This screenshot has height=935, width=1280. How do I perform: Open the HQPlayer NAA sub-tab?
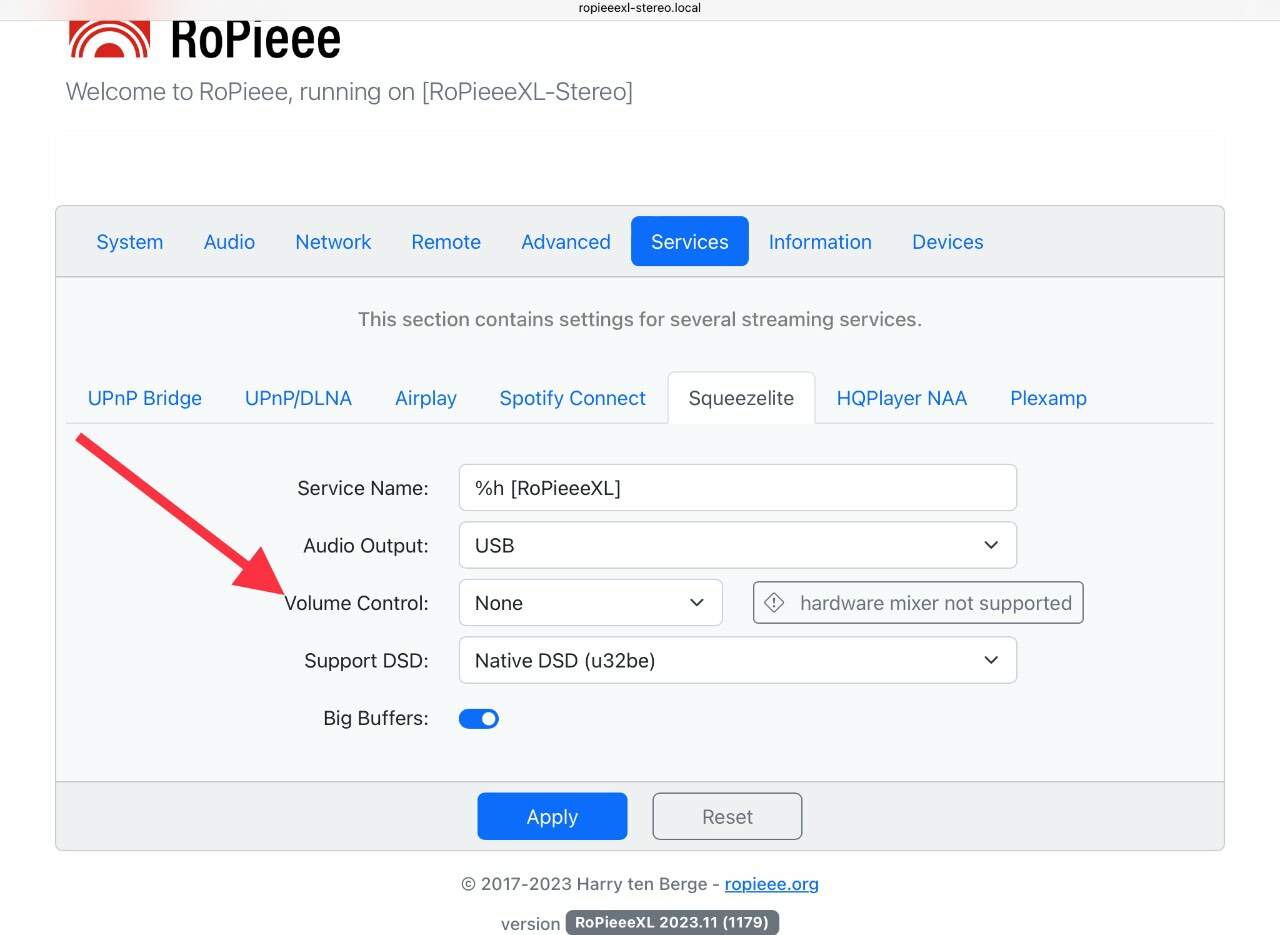902,398
